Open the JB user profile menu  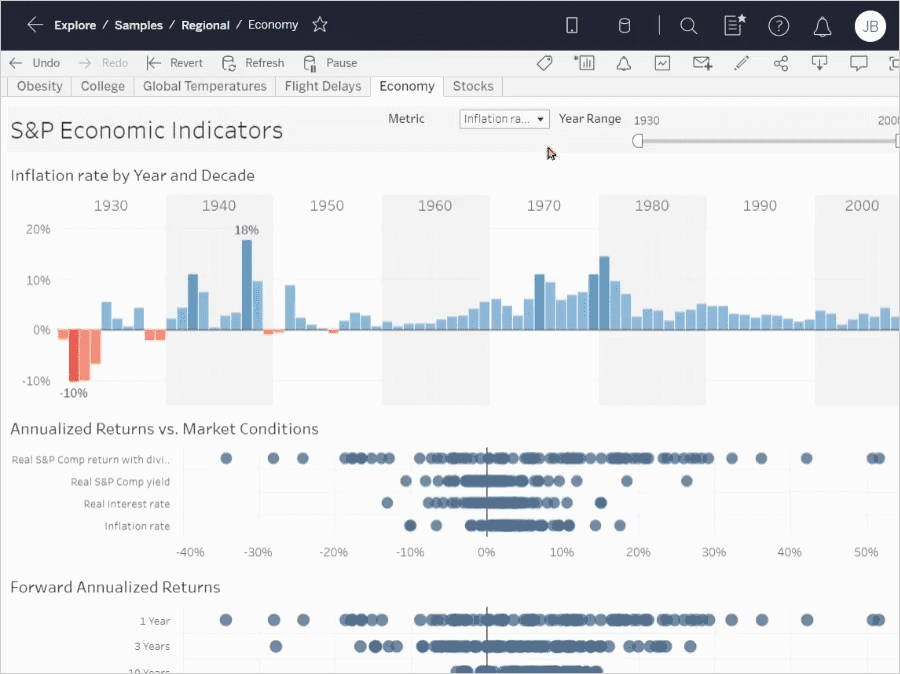point(870,26)
